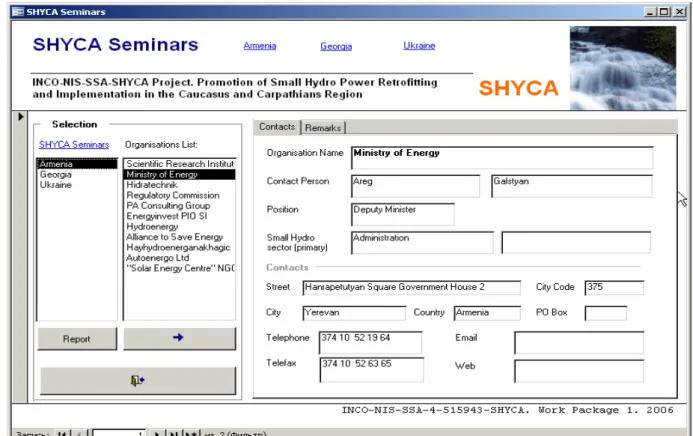Click the Position field Deputy Minister

tap(403, 214)
